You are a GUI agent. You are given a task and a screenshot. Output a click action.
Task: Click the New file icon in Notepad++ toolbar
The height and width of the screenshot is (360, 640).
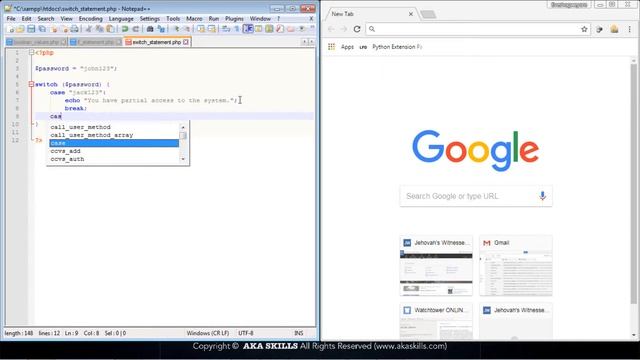10,29
